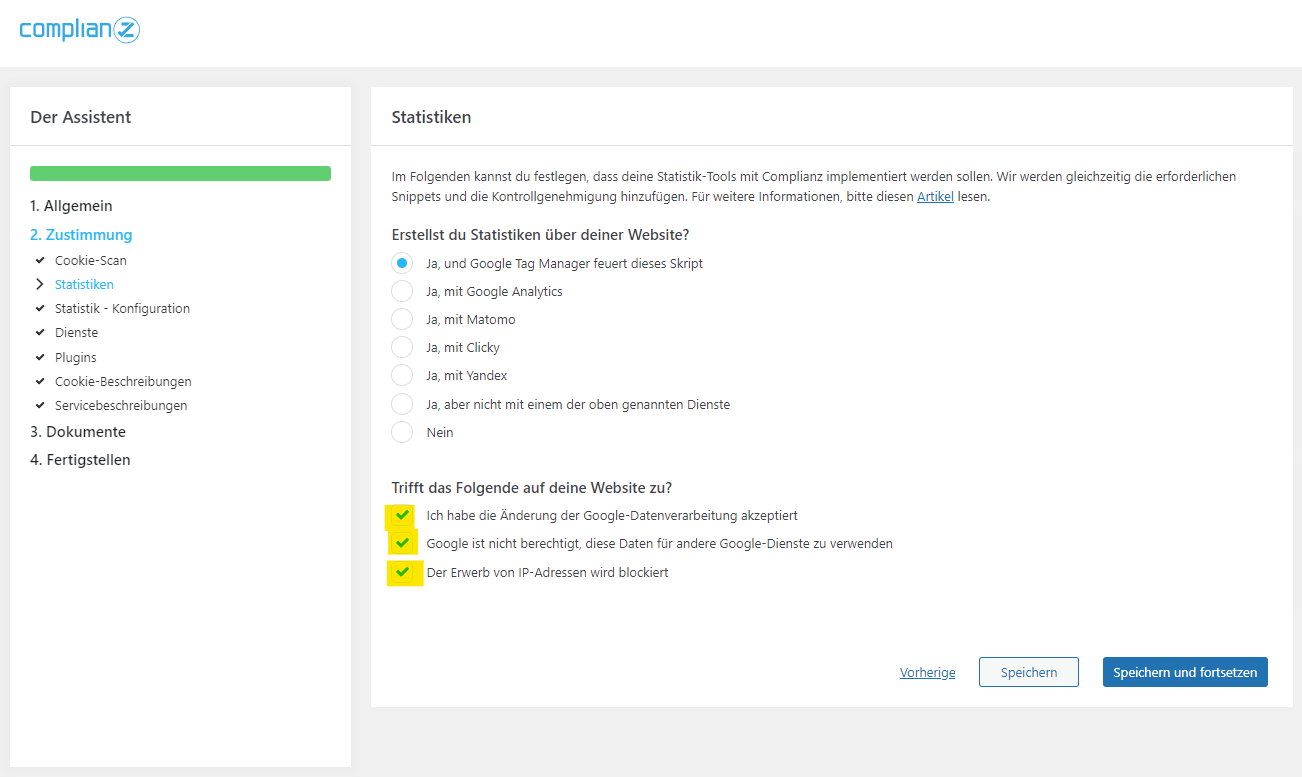Open 'Statistik - Konfiguration' step
This screenshot has height=777, width=1302.
(122, 308)
